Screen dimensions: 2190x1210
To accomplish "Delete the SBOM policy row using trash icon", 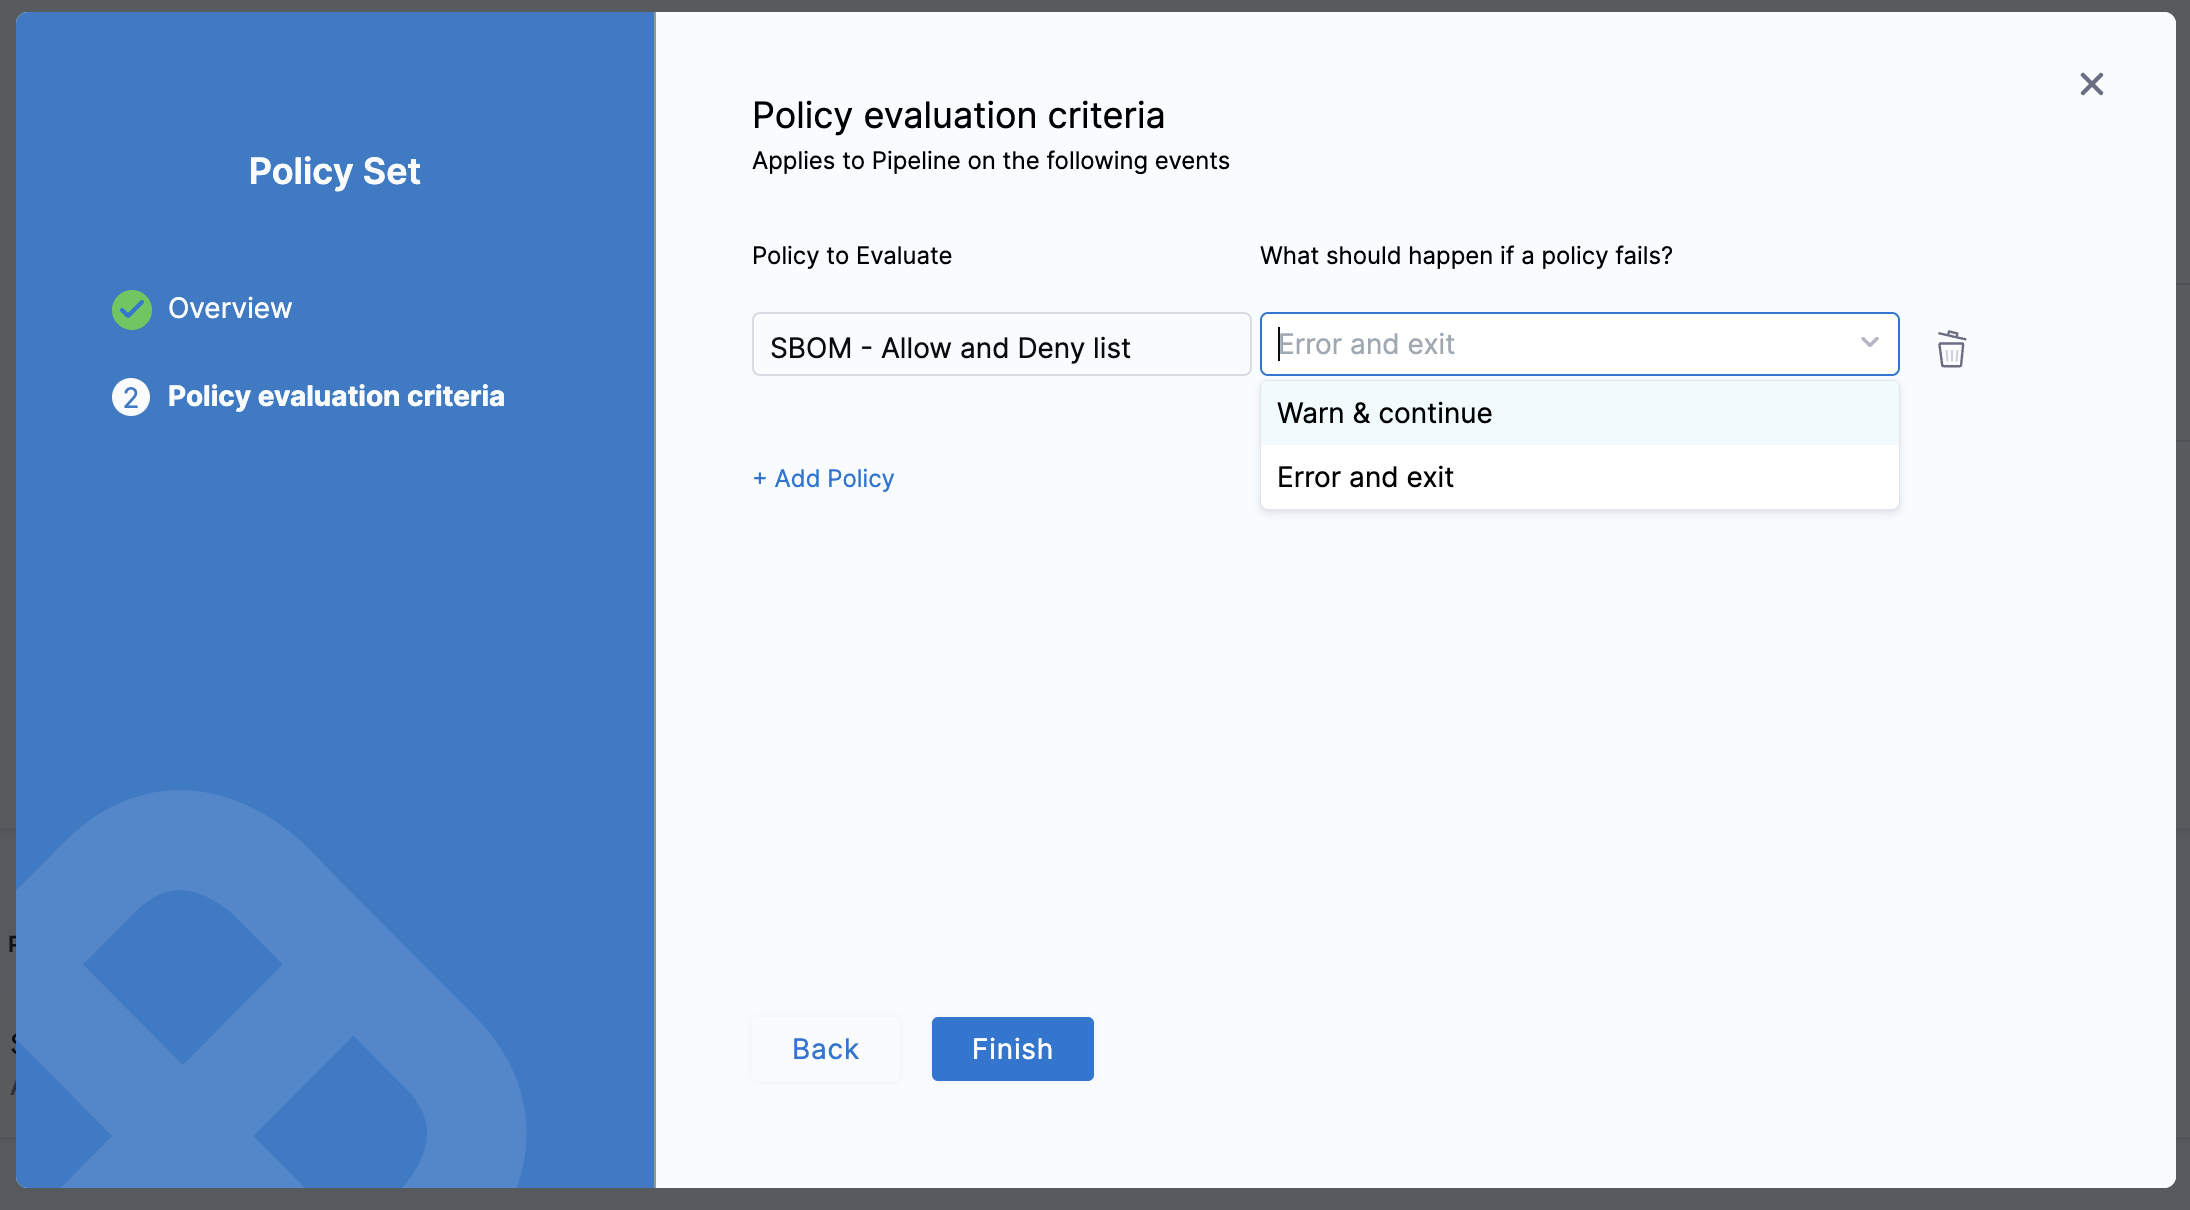I will click(1951, 349).
